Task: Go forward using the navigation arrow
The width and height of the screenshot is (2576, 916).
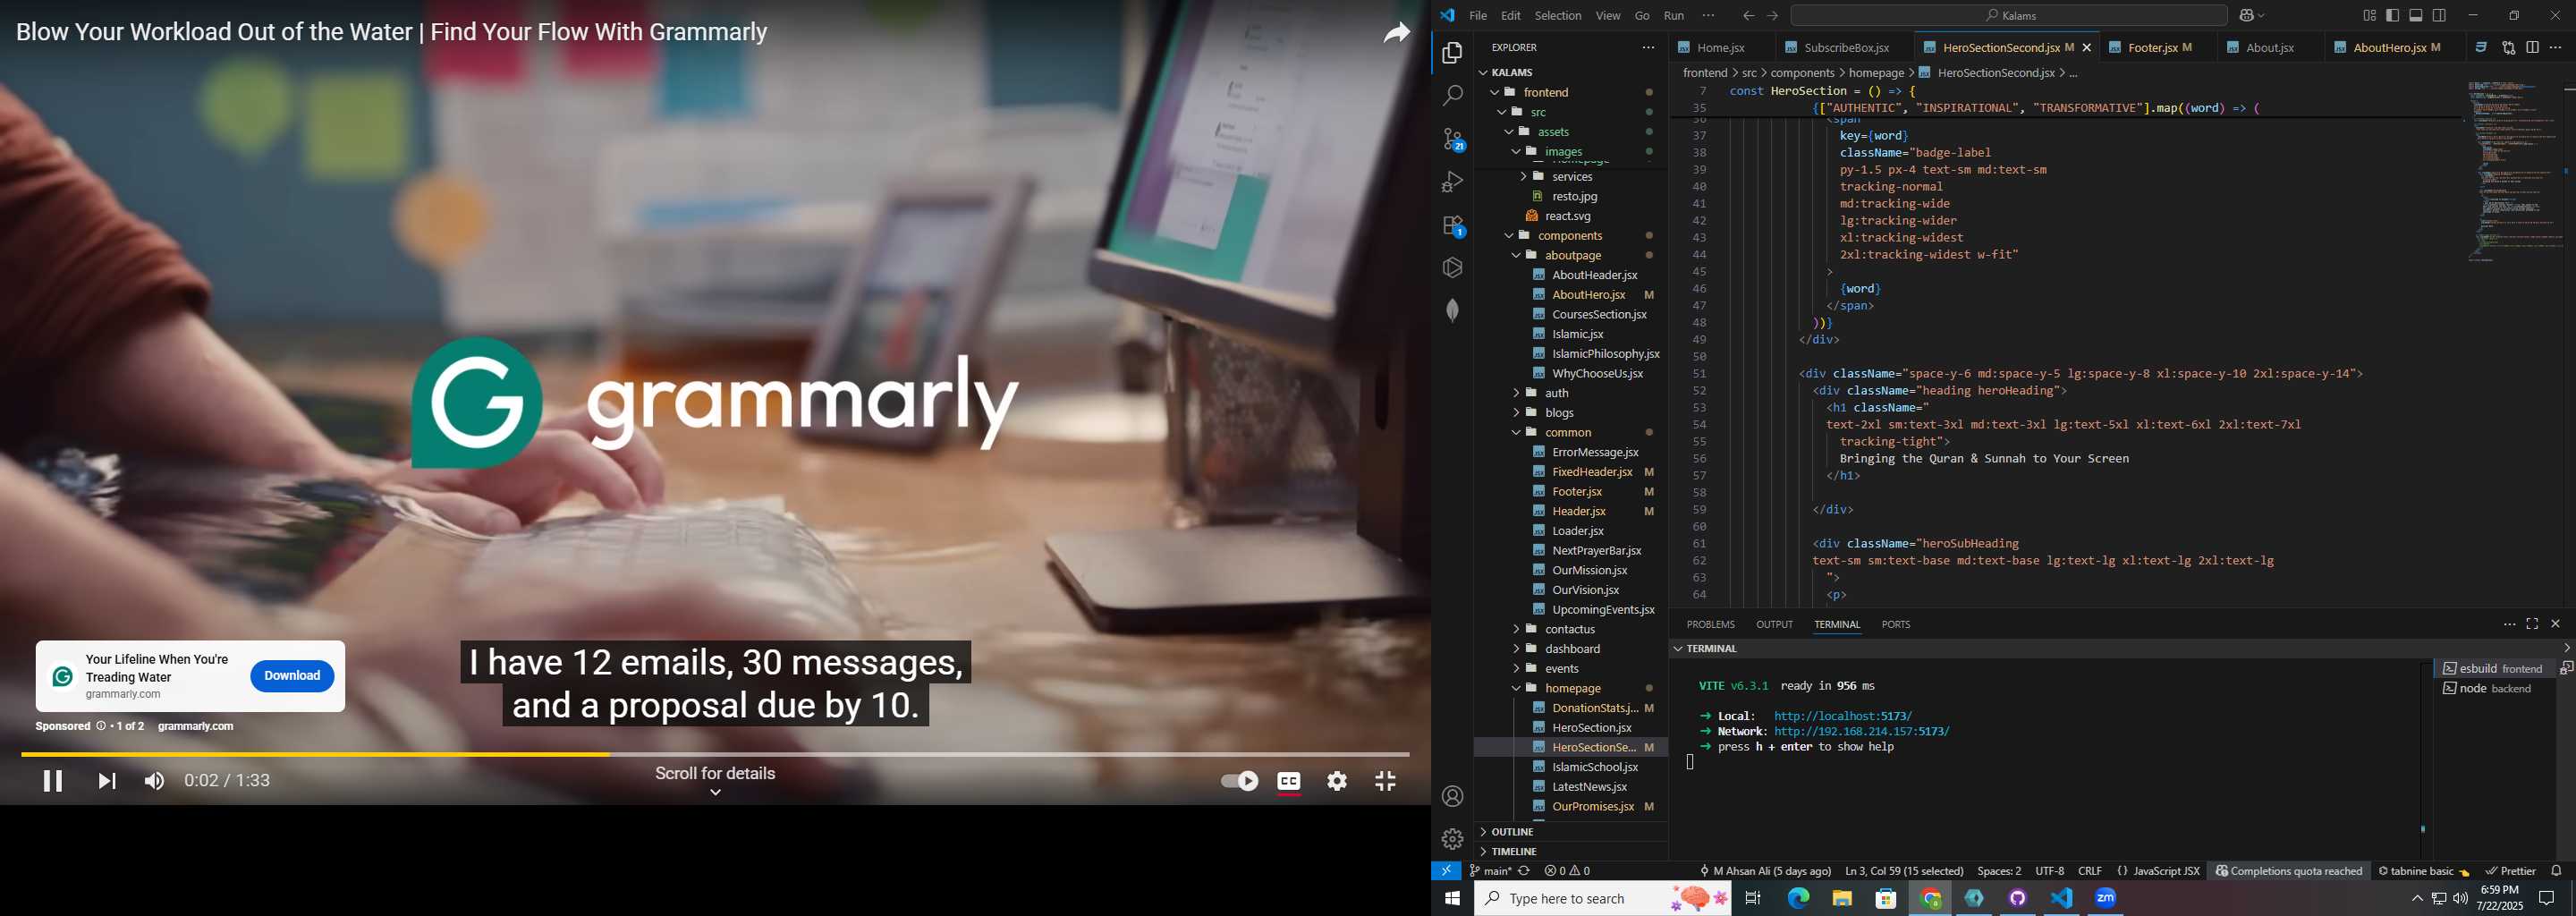Action: click(1773, 15)
